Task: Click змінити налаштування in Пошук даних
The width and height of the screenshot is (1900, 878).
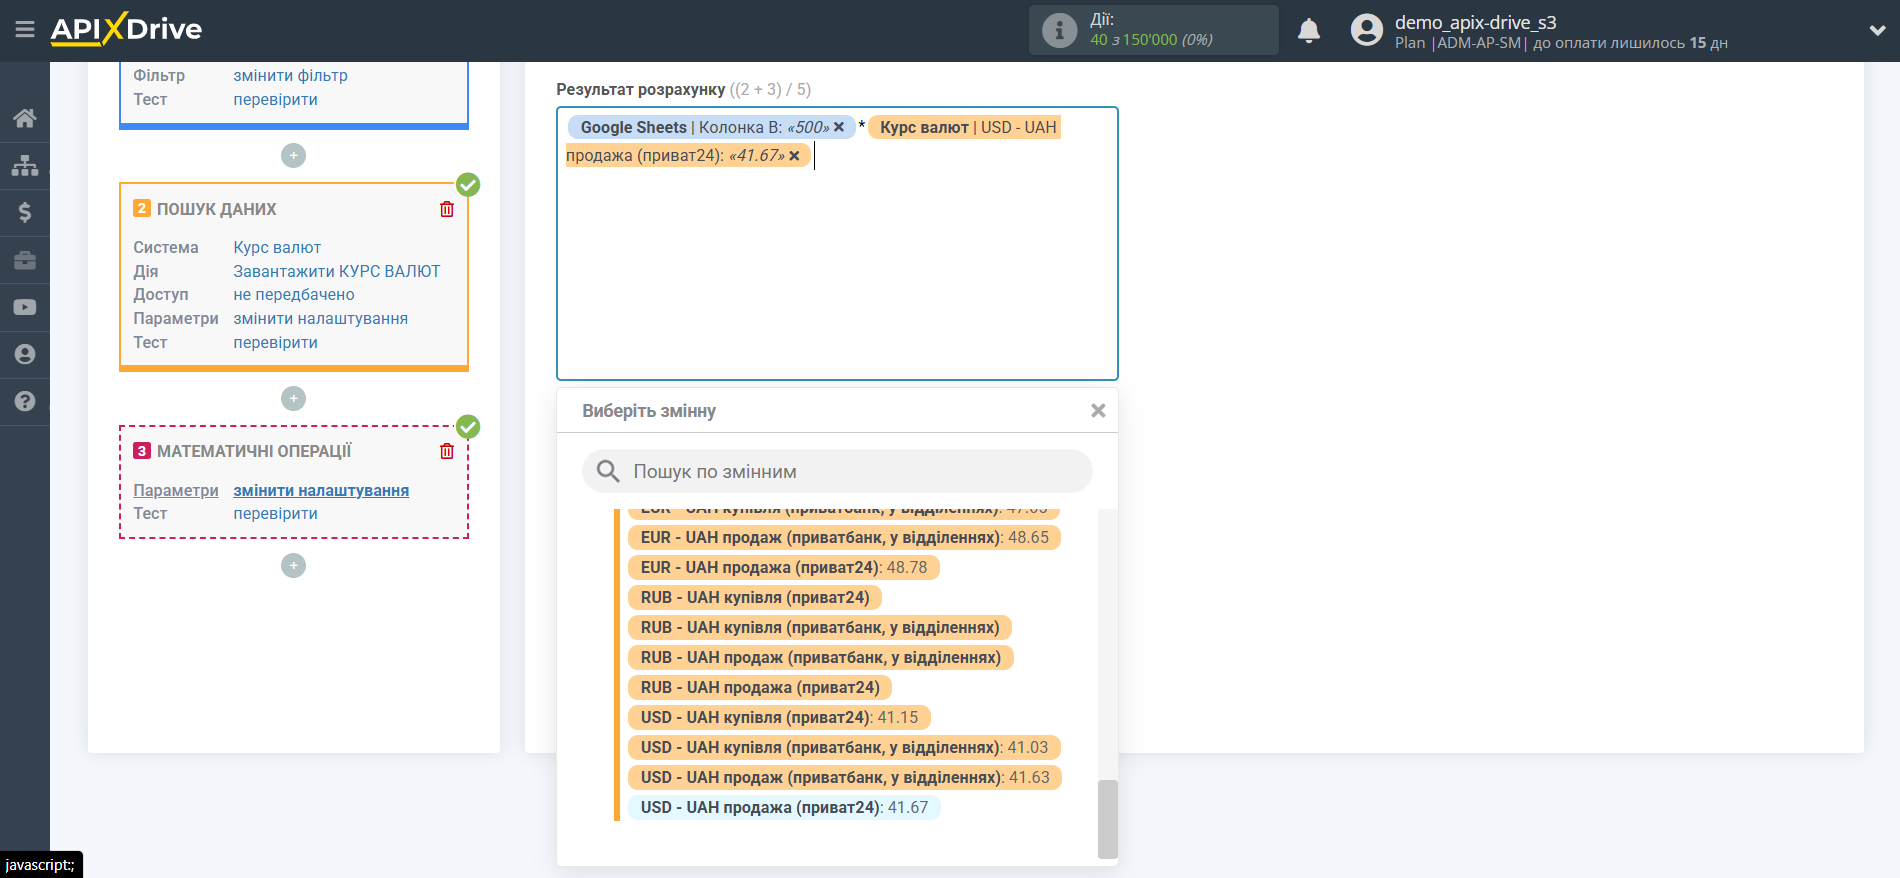Action: pyautogui.click(x=321, y=318)
